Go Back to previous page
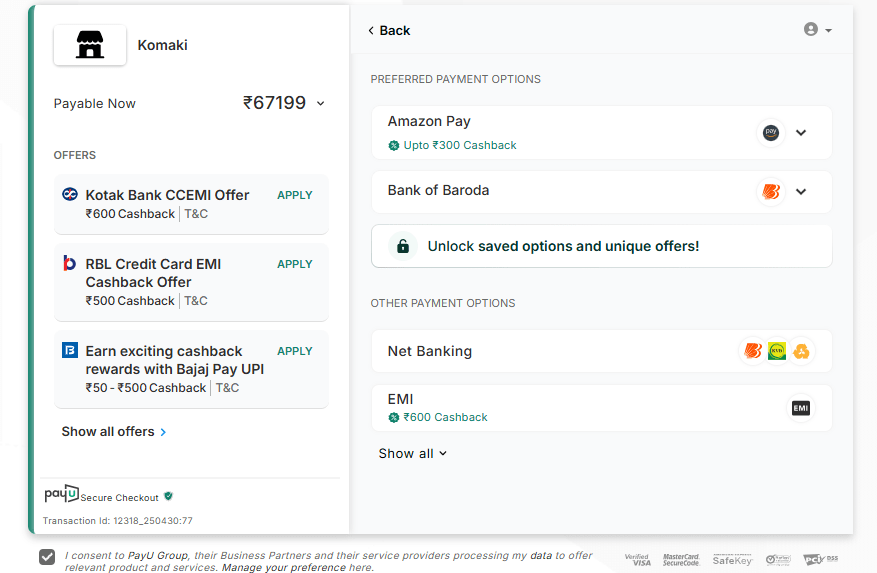Viewport: 877px width, 573px height. pos(389,31)
